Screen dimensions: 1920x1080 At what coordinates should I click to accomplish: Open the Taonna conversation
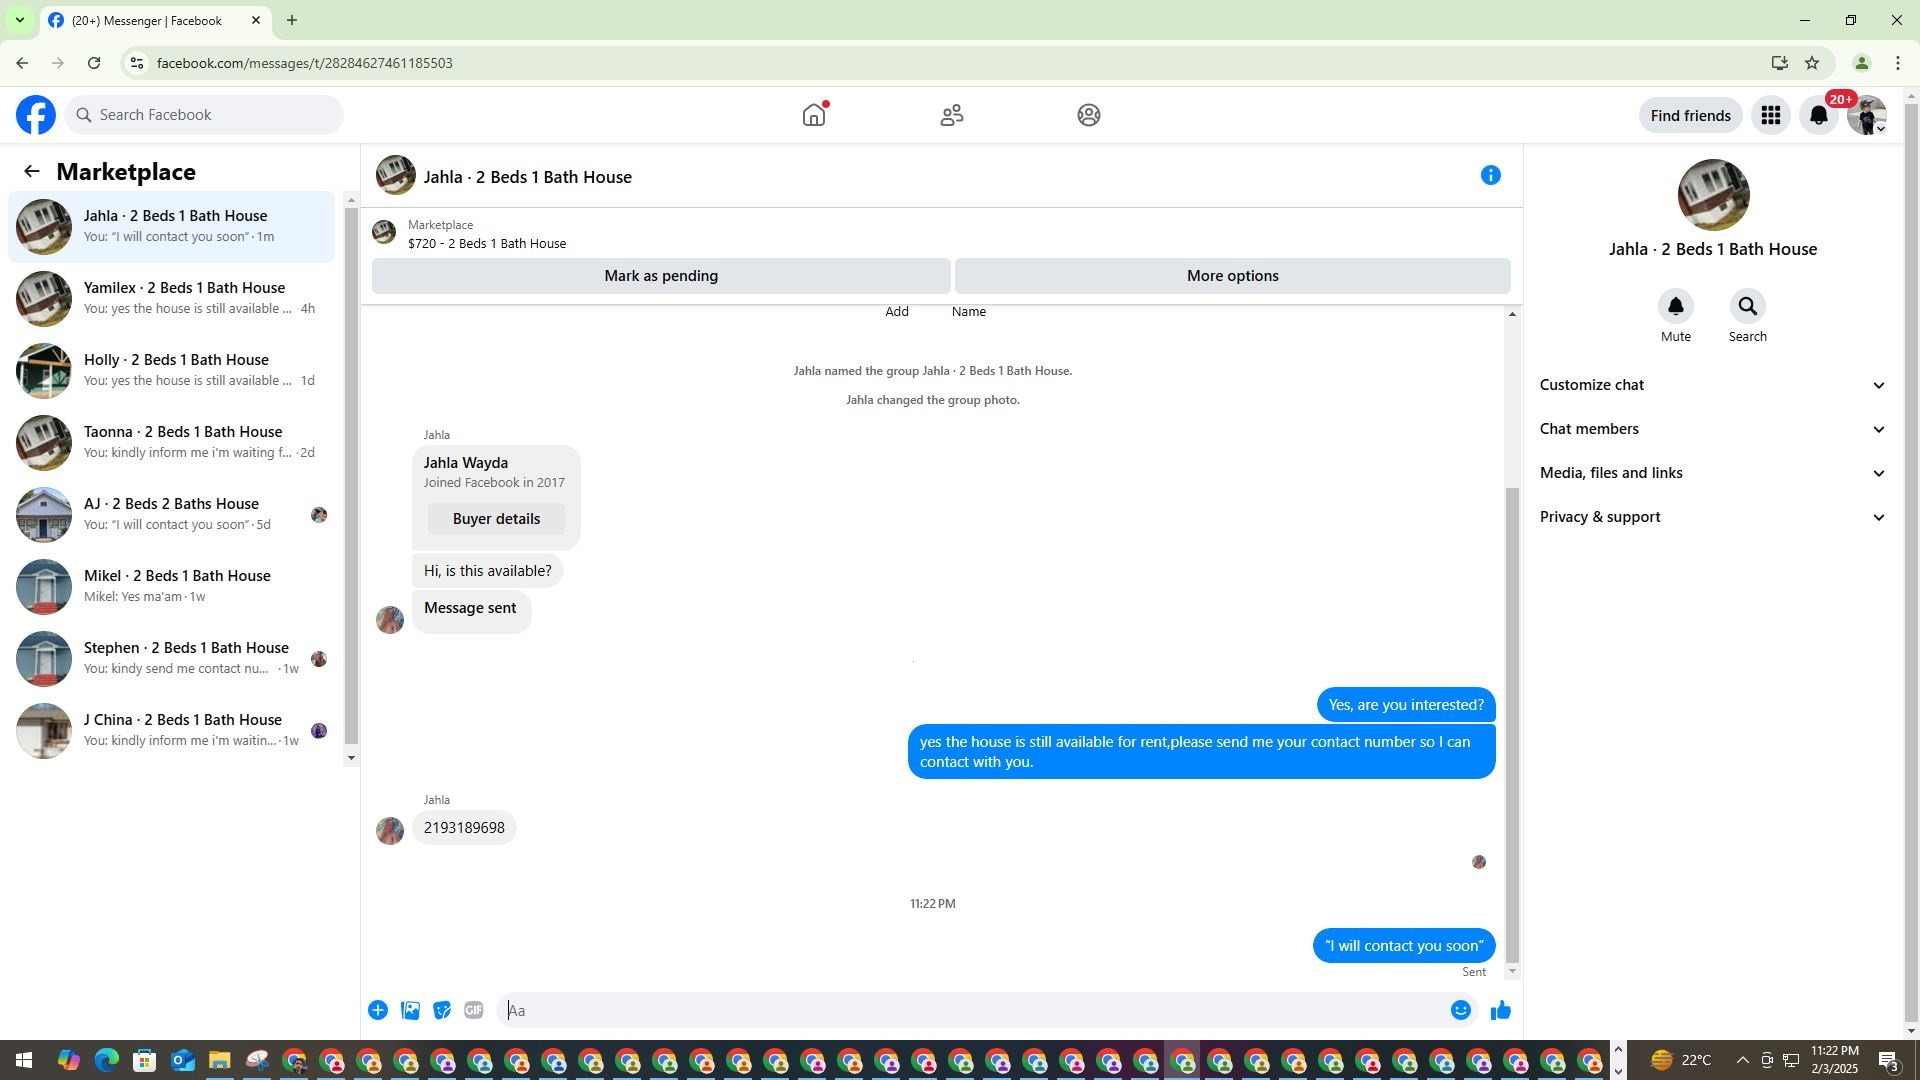click(172, 443)
